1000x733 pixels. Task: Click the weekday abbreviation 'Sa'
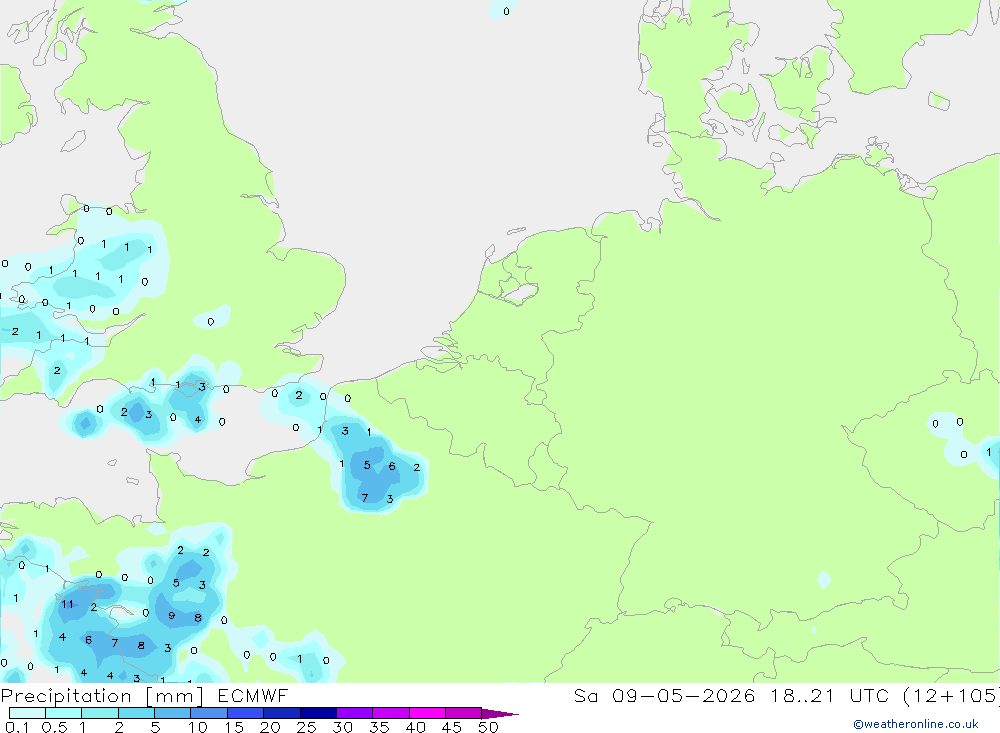(585, 695)
